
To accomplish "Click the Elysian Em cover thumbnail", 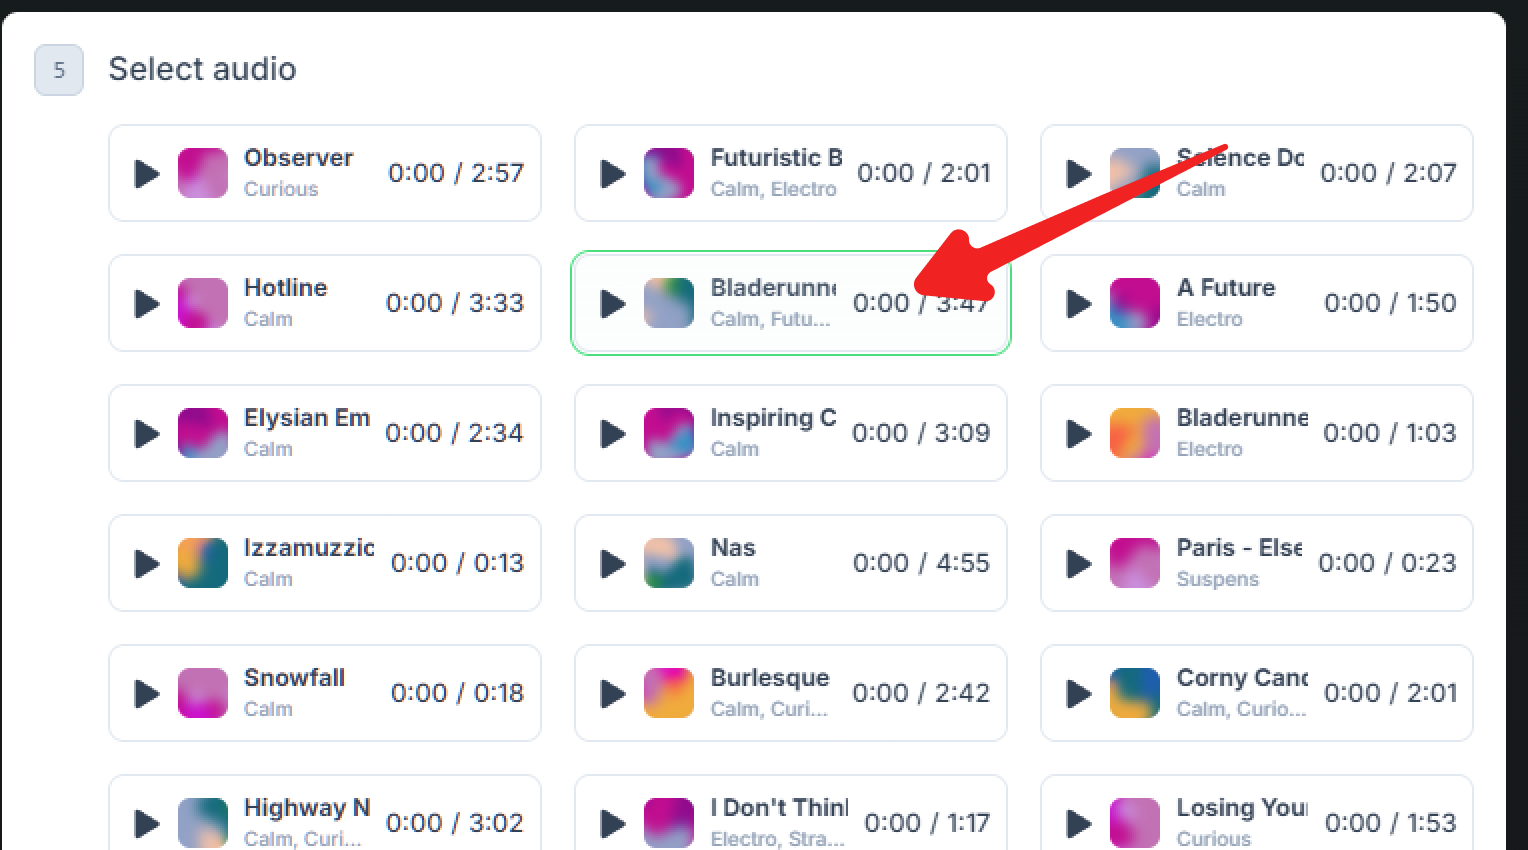I will 203,433.
